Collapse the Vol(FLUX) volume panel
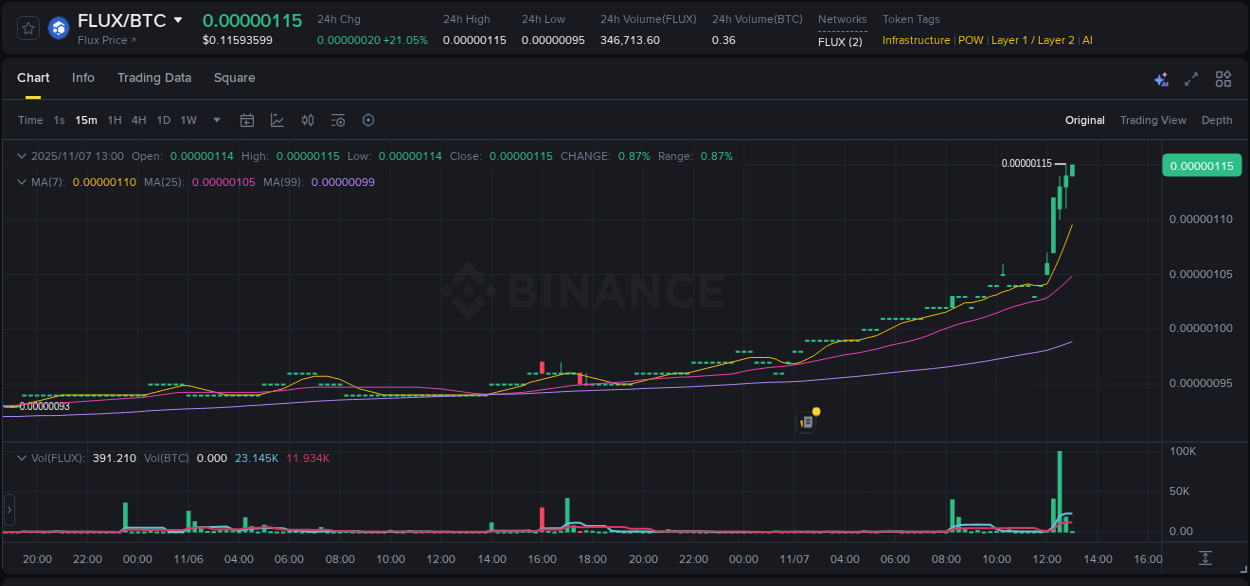Image resolution: width=1250 pixels, height=586 pixels. [x=22, y=457]
